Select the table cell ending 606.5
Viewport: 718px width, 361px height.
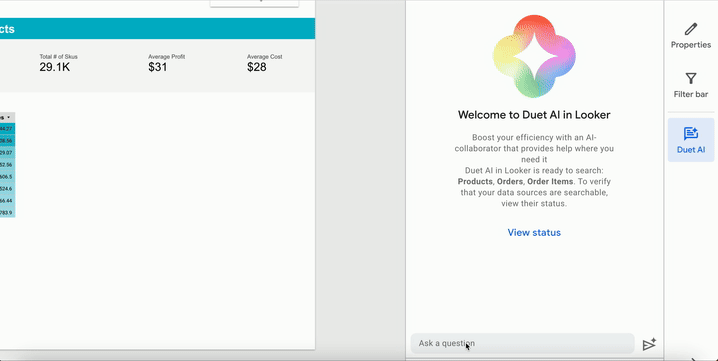click(7, 176)
